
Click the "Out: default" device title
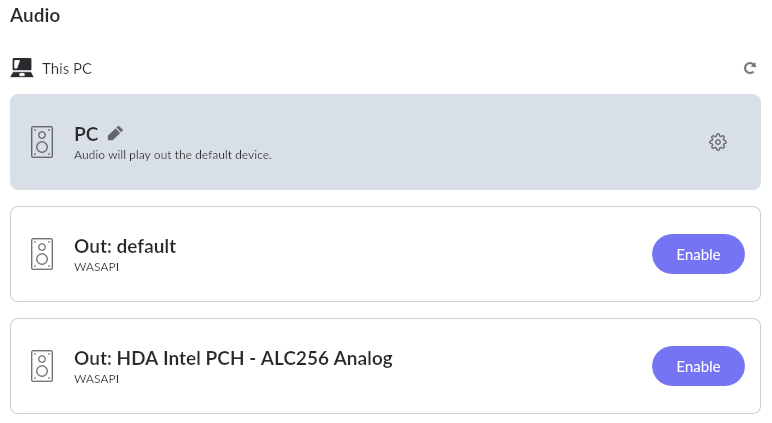(125, 246)
